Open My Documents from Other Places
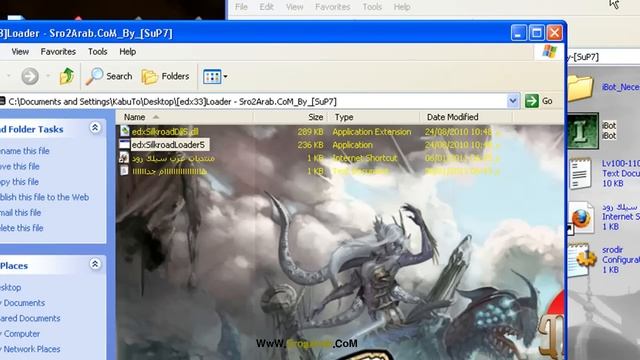Image resolution: width=640 pixels, height=360 pixels. pyautogui.click(x=23, y=303)
